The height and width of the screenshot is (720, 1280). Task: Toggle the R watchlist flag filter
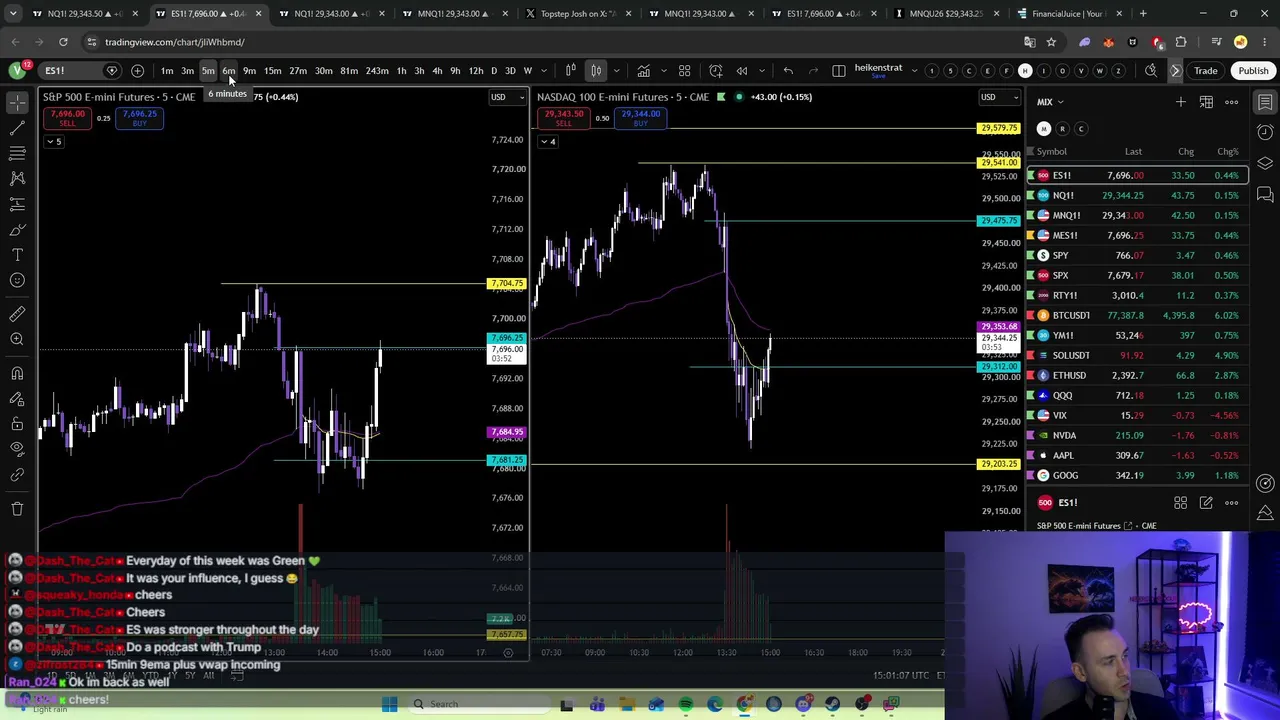[1062, 129]
